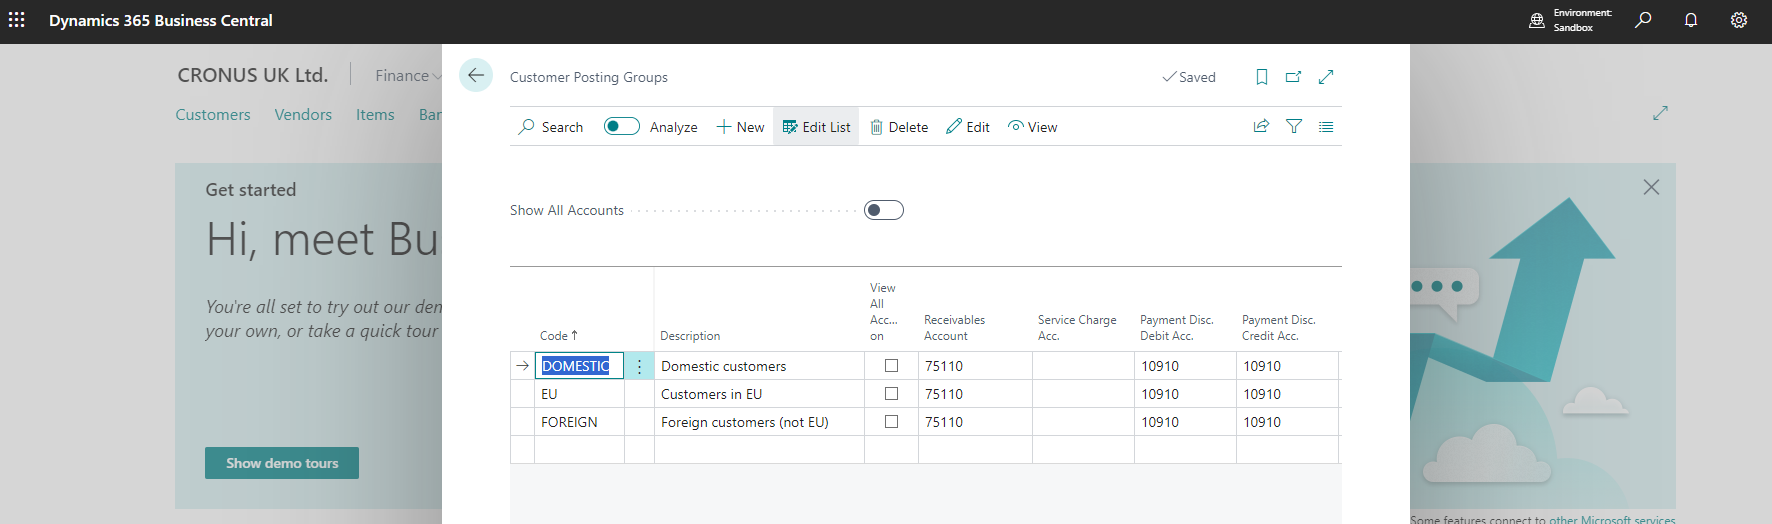This screenshot has width=1772, height=524.
Task: Click the Description column header
Action: [x=690, y=336]
